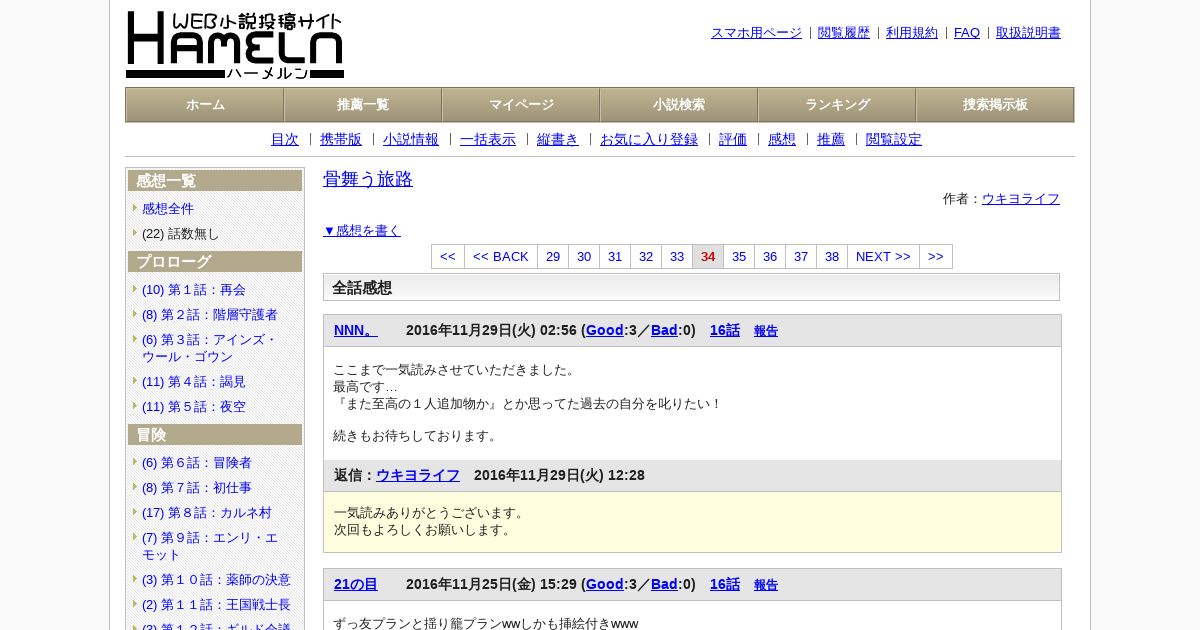
Task: Go to the ホーム tab
Action: click(x=205, y=104)
